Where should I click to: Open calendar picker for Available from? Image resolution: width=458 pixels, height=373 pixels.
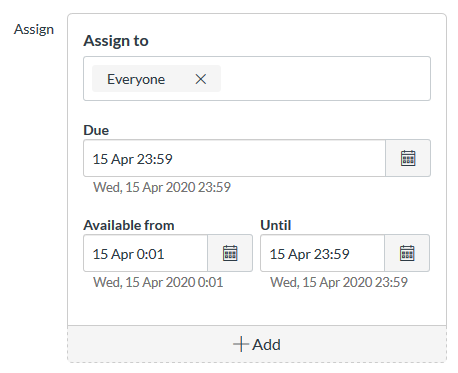[230, 253]
